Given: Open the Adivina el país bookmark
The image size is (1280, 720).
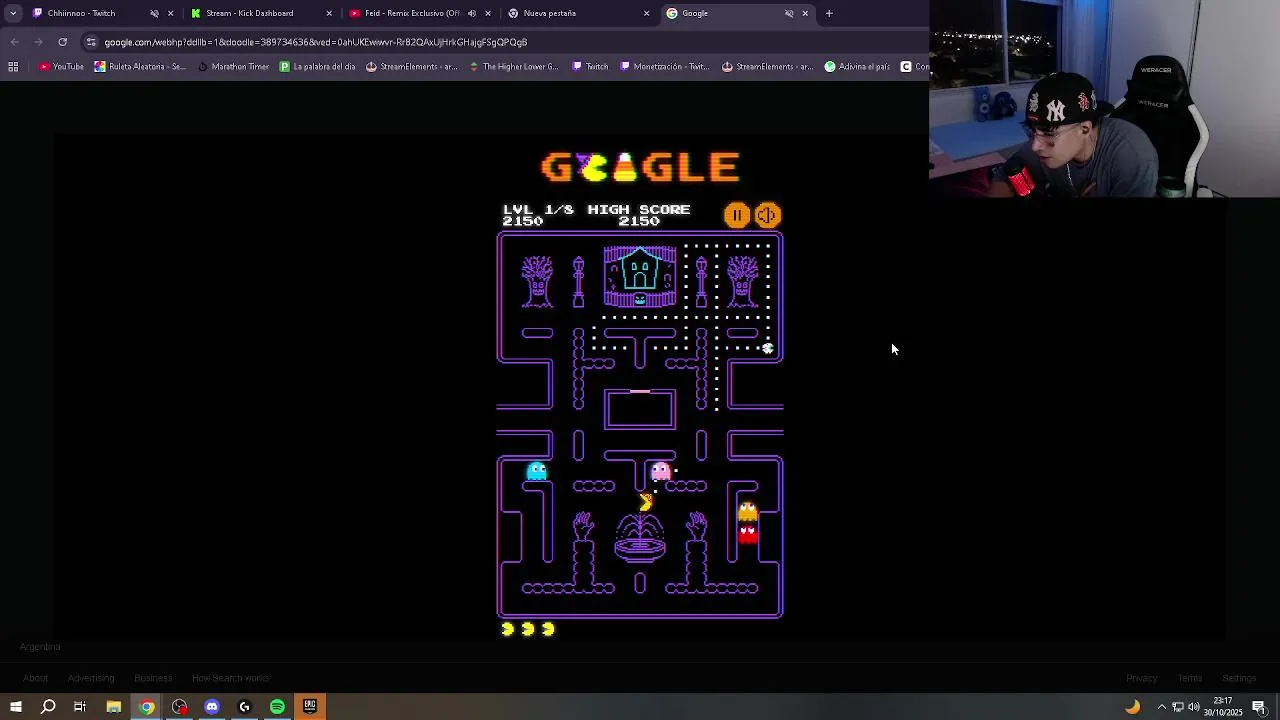Looking at the screenshot, I should (x=857, y=67).
